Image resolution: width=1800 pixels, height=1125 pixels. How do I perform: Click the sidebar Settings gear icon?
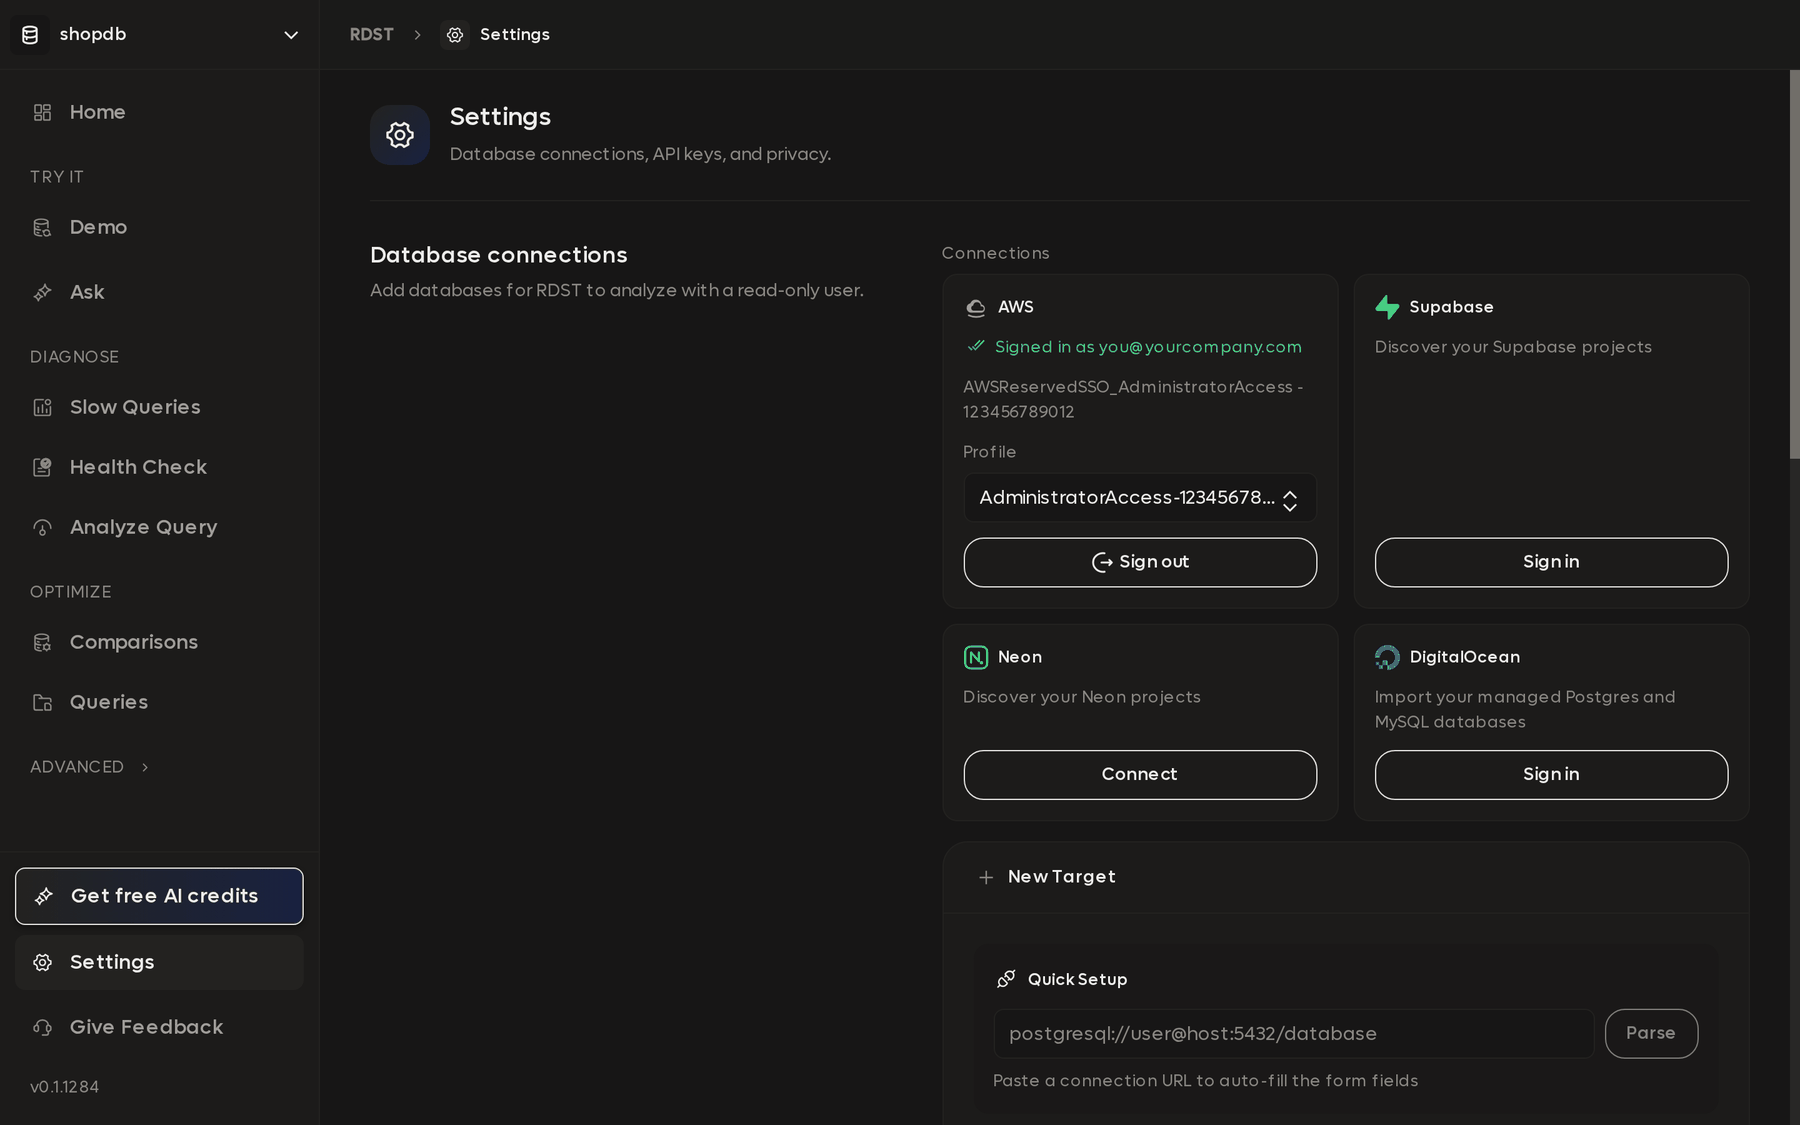(42, 962)
